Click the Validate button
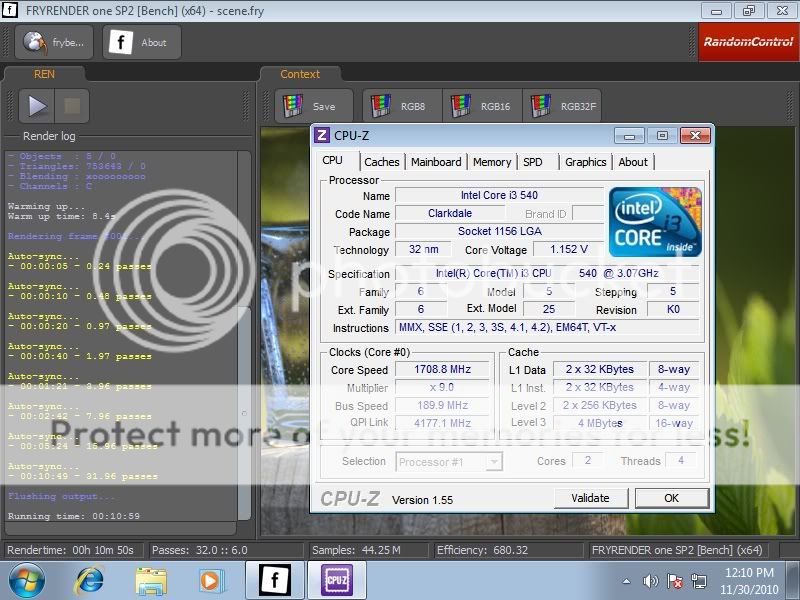 pos(590,498)
